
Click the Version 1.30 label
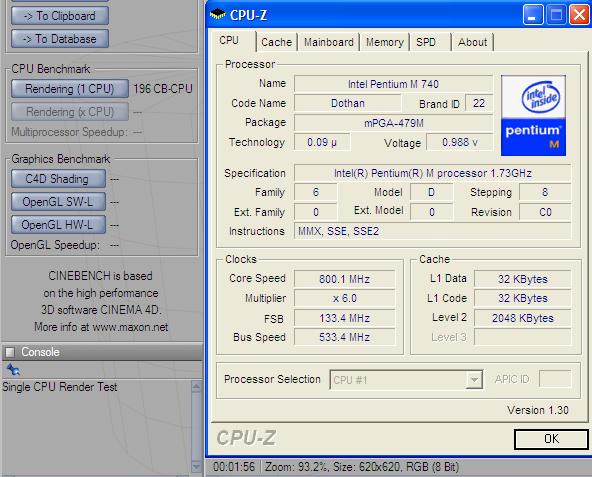coord(538,410)
